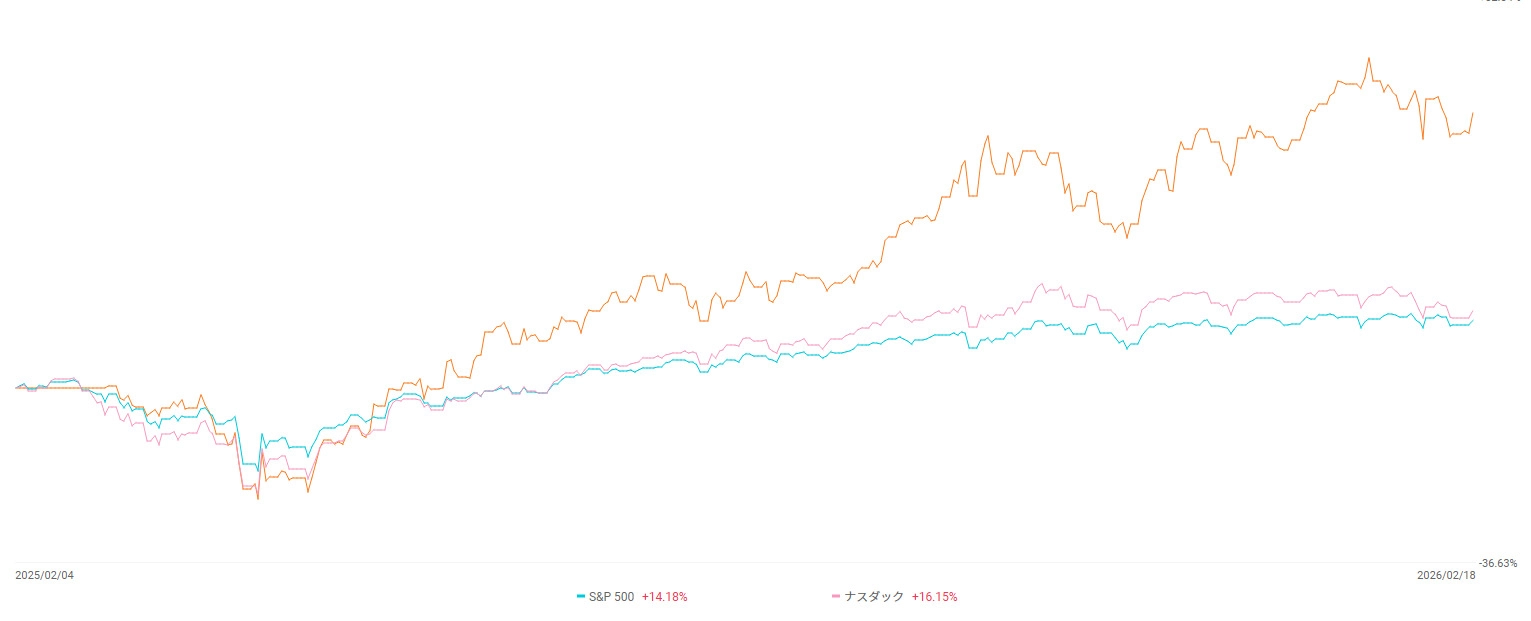Click the +14.18% return value
Image resolution: width=1531 pixels, height=621 pixels.
[664, 597]
